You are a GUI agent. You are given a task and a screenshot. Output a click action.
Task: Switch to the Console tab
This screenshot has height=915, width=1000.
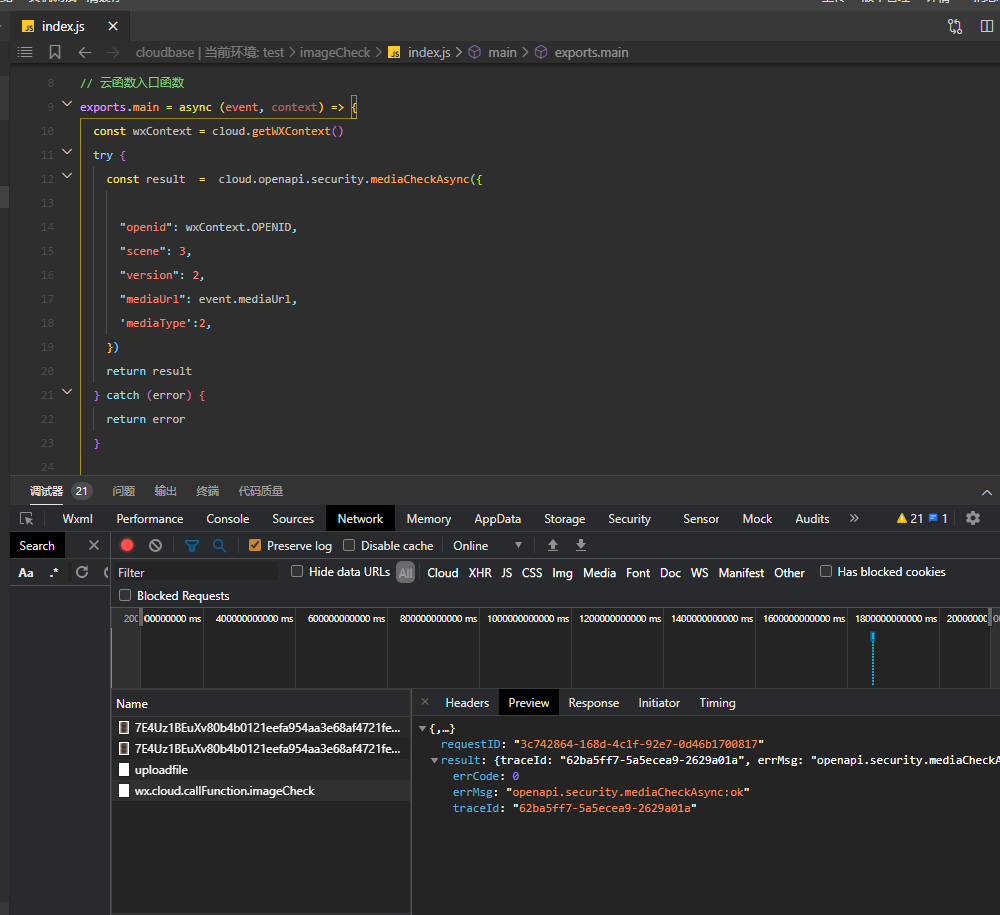tap(227, 518)
